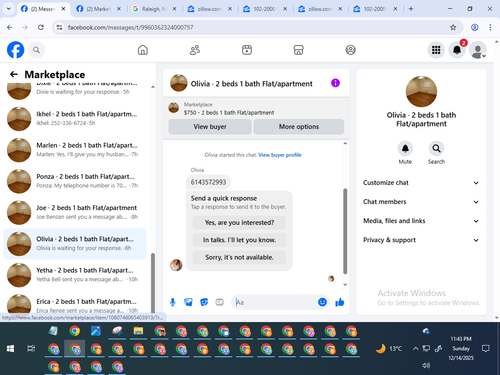
Task: Open a new browser tab
Action: (411, 9)
